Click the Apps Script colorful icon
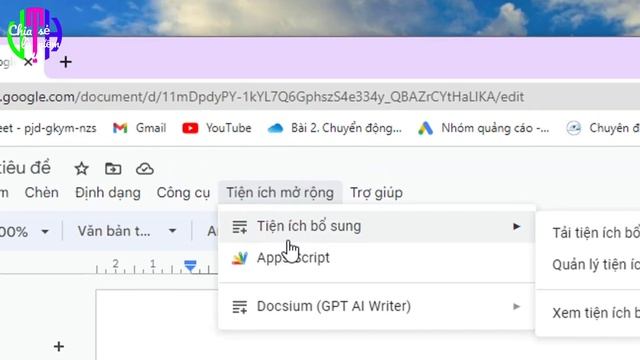 [x=240, y=258]
